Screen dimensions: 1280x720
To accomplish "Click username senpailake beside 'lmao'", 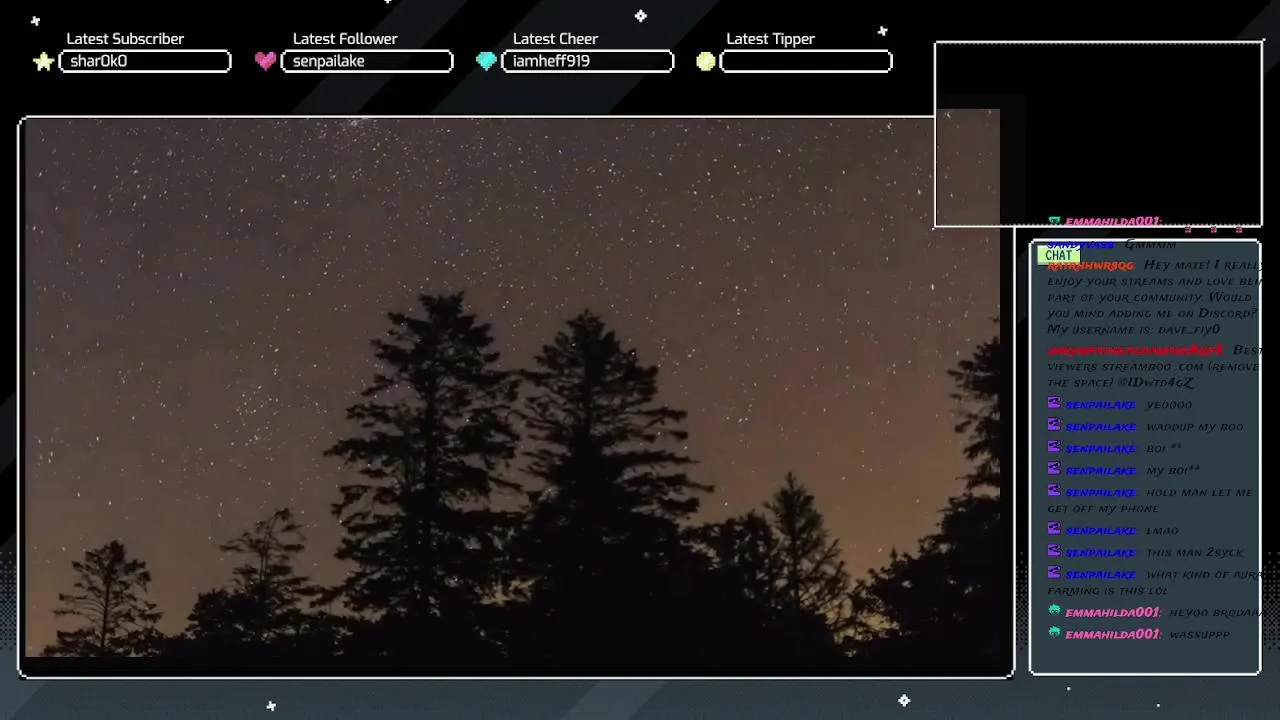I will point(1101,531).
